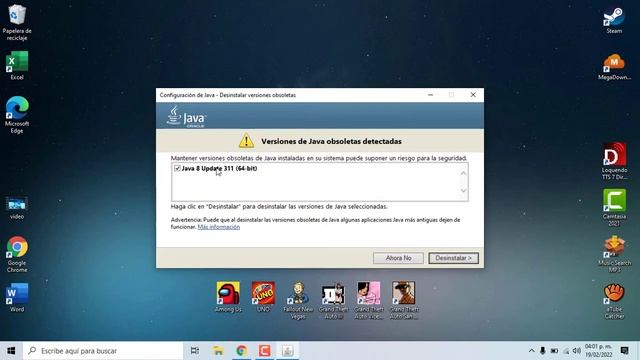The image size is (640, 360).
Task: Click the taskbar search box
Action: coord(103,351)
